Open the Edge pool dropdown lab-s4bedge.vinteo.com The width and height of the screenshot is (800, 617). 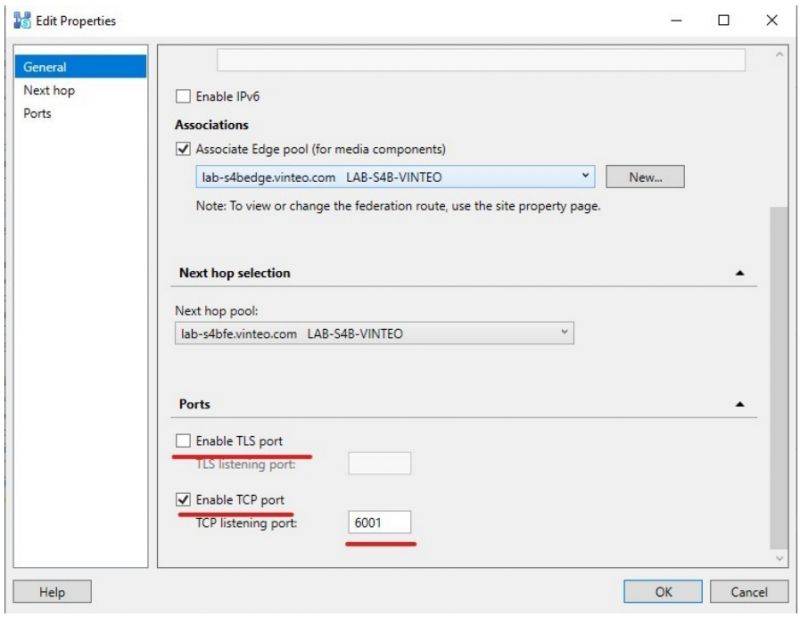coord(395,177)
